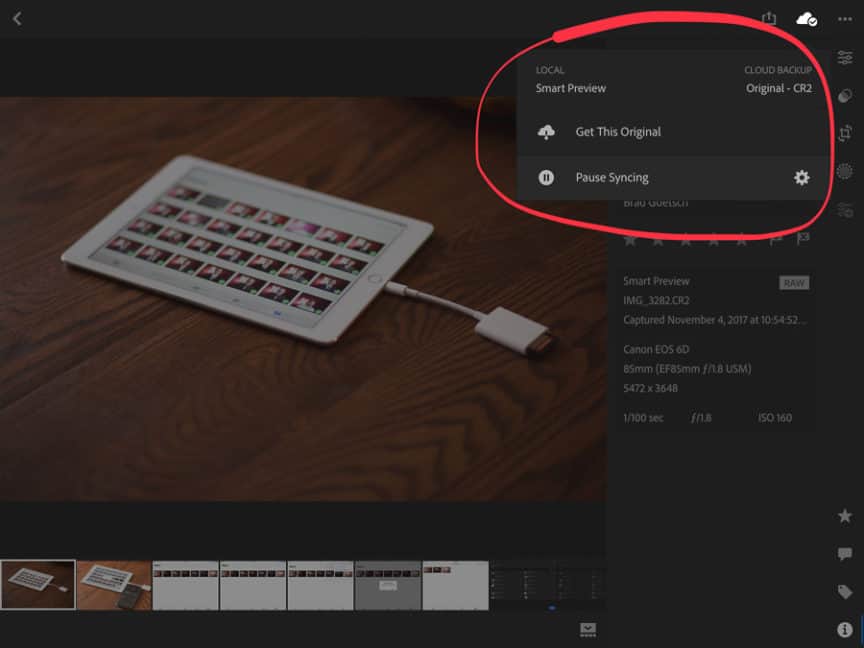Show photo info using the info icon
This screenshot has height=648, width=864.
(845, 628)
